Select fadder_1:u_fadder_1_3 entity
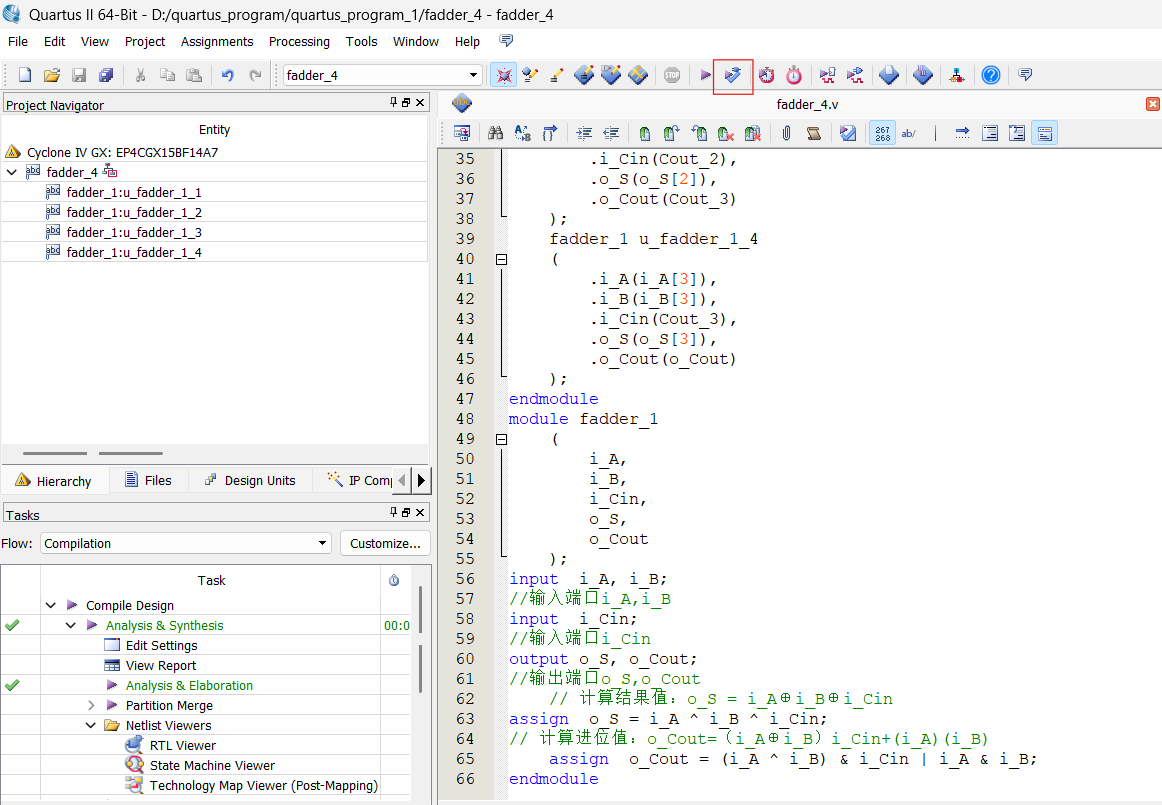This screenshot has width=1162, height=805. pos(134,232)
